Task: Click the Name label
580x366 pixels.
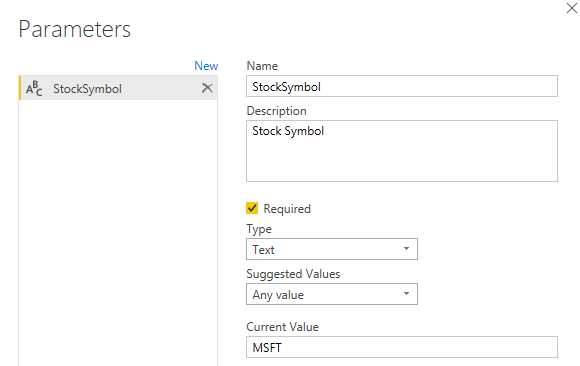Action: tap(262, 66)
